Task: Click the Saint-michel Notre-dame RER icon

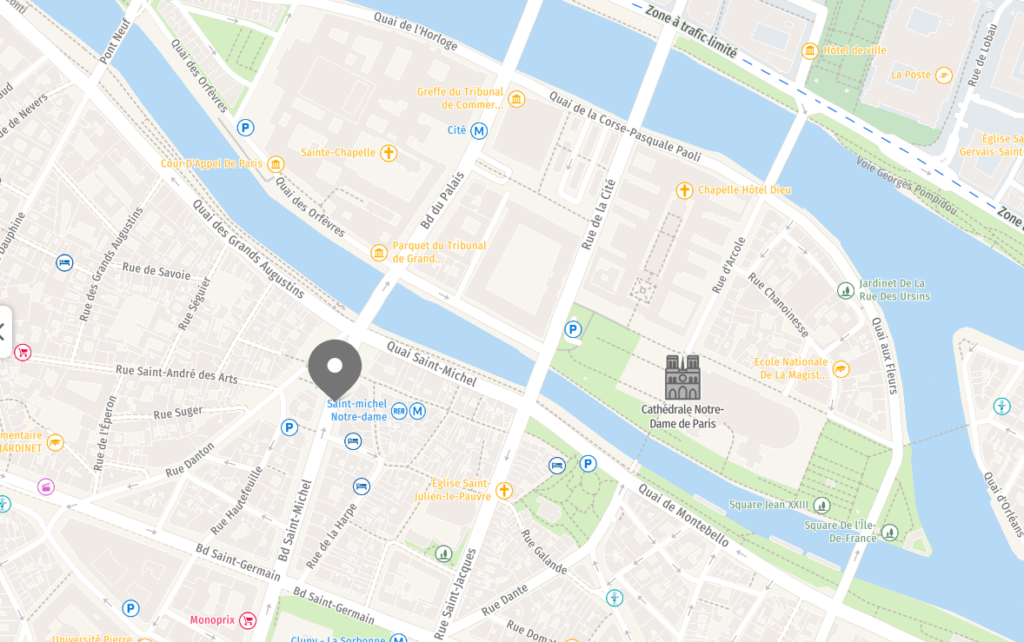Action: click(399, 411)
